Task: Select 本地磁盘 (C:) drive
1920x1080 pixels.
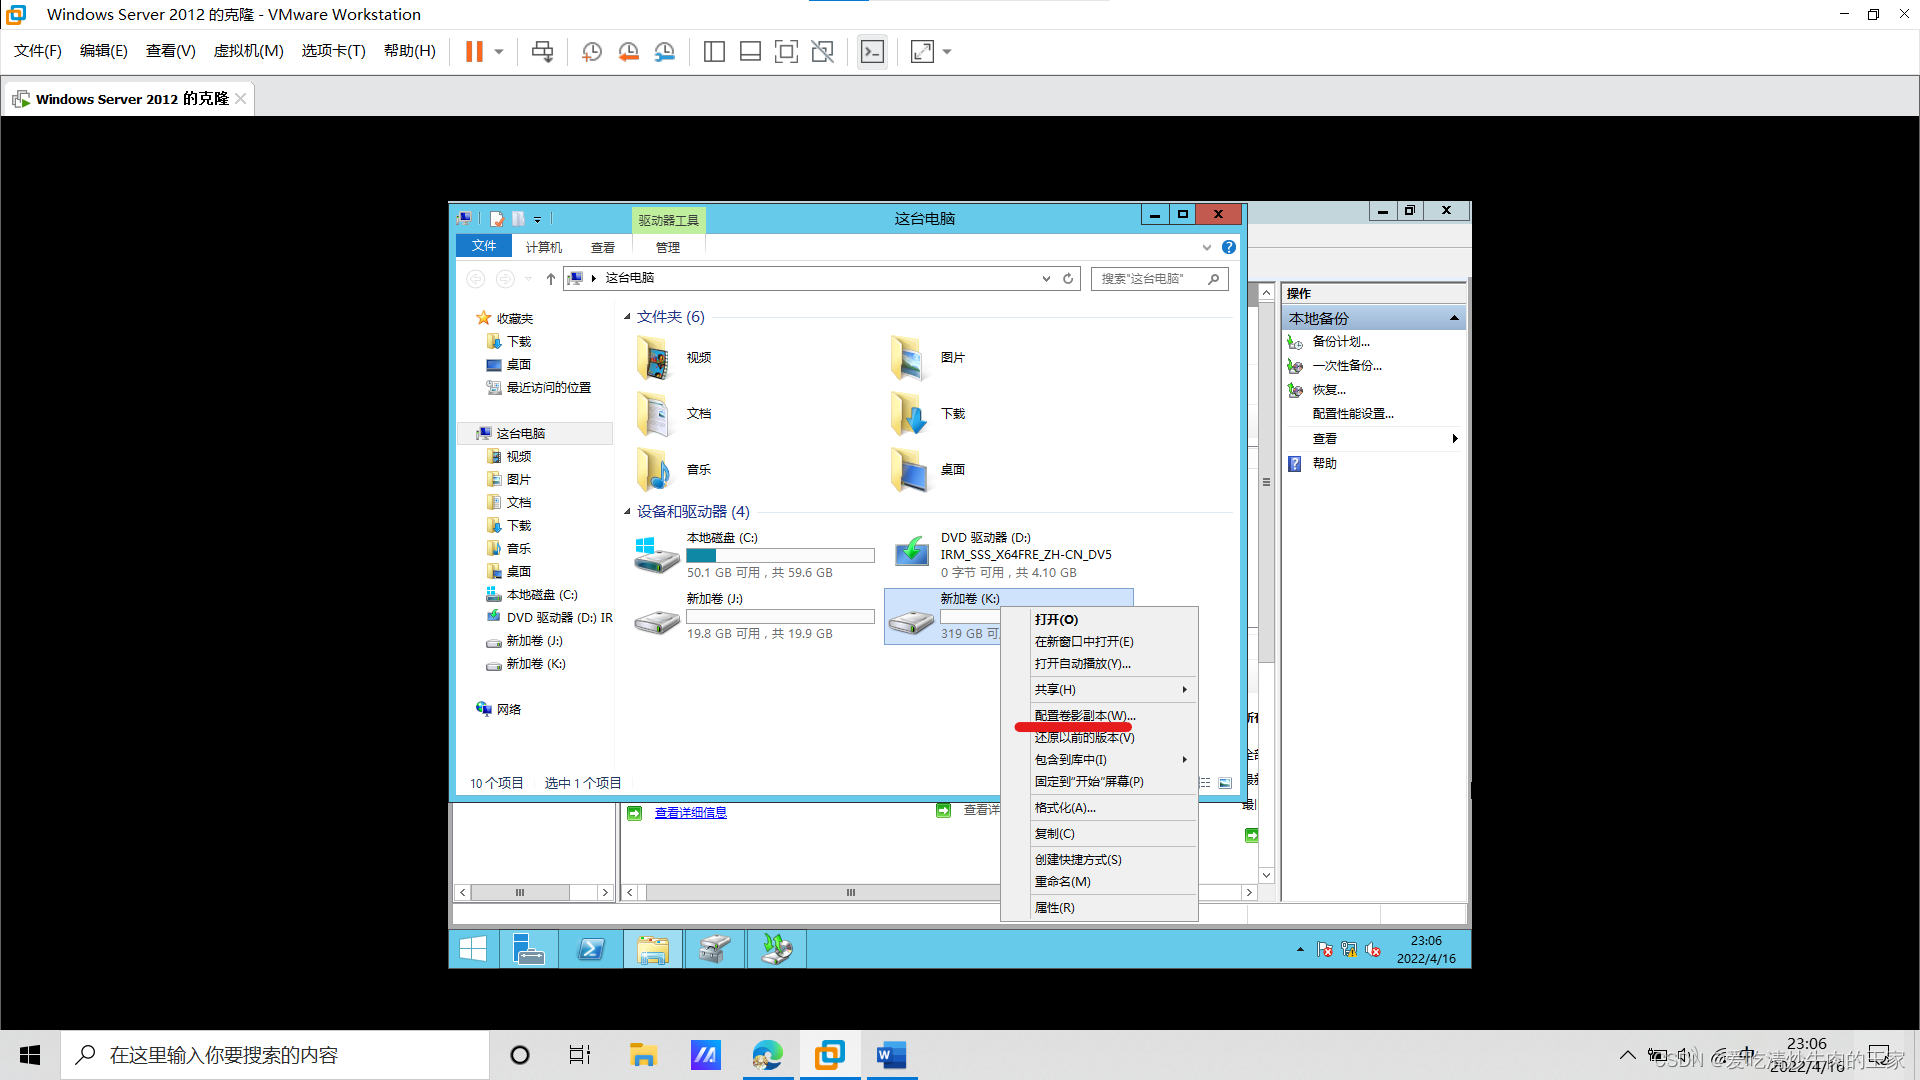Action: point(755,555)
